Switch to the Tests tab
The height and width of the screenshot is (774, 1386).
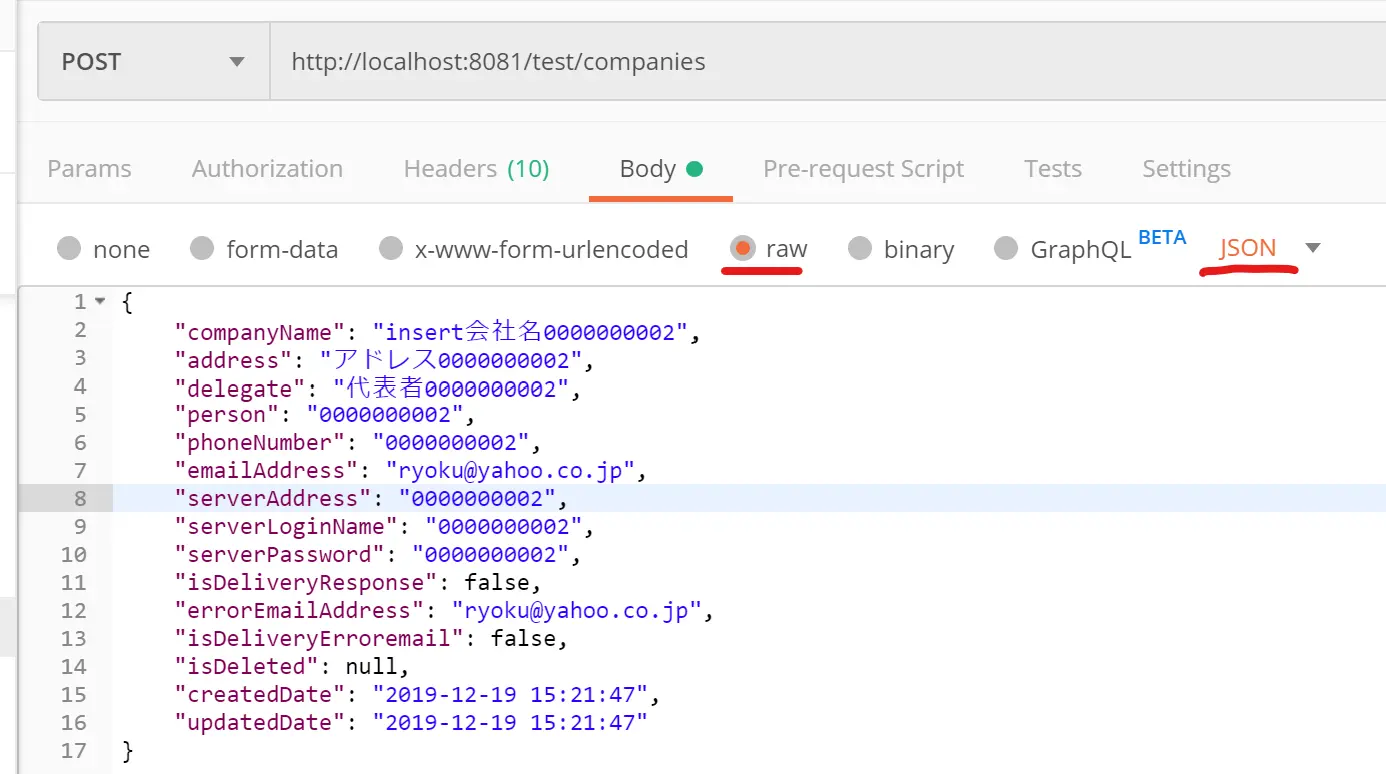[1052, 169]
